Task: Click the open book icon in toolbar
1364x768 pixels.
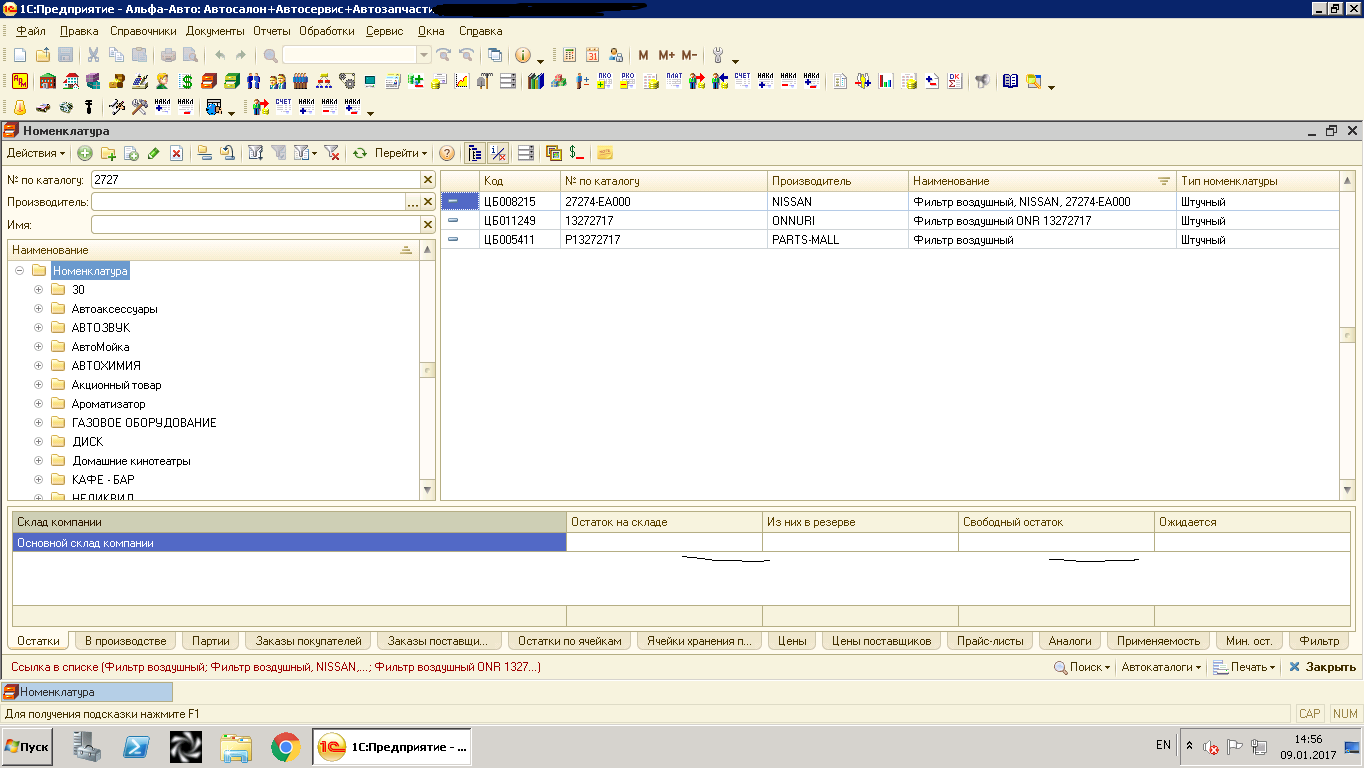Action: coord(1011,81)
